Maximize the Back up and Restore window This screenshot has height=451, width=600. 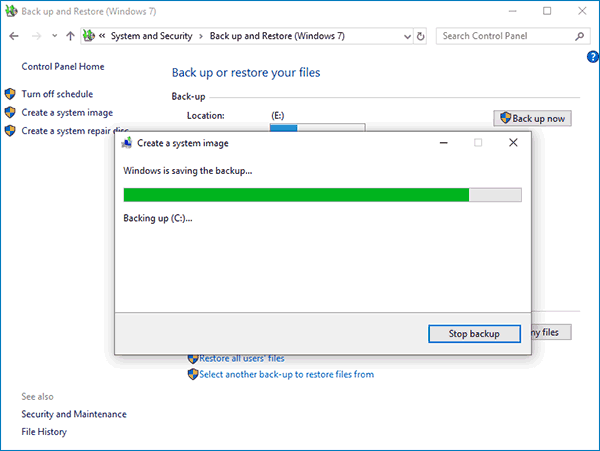[547, 11]
